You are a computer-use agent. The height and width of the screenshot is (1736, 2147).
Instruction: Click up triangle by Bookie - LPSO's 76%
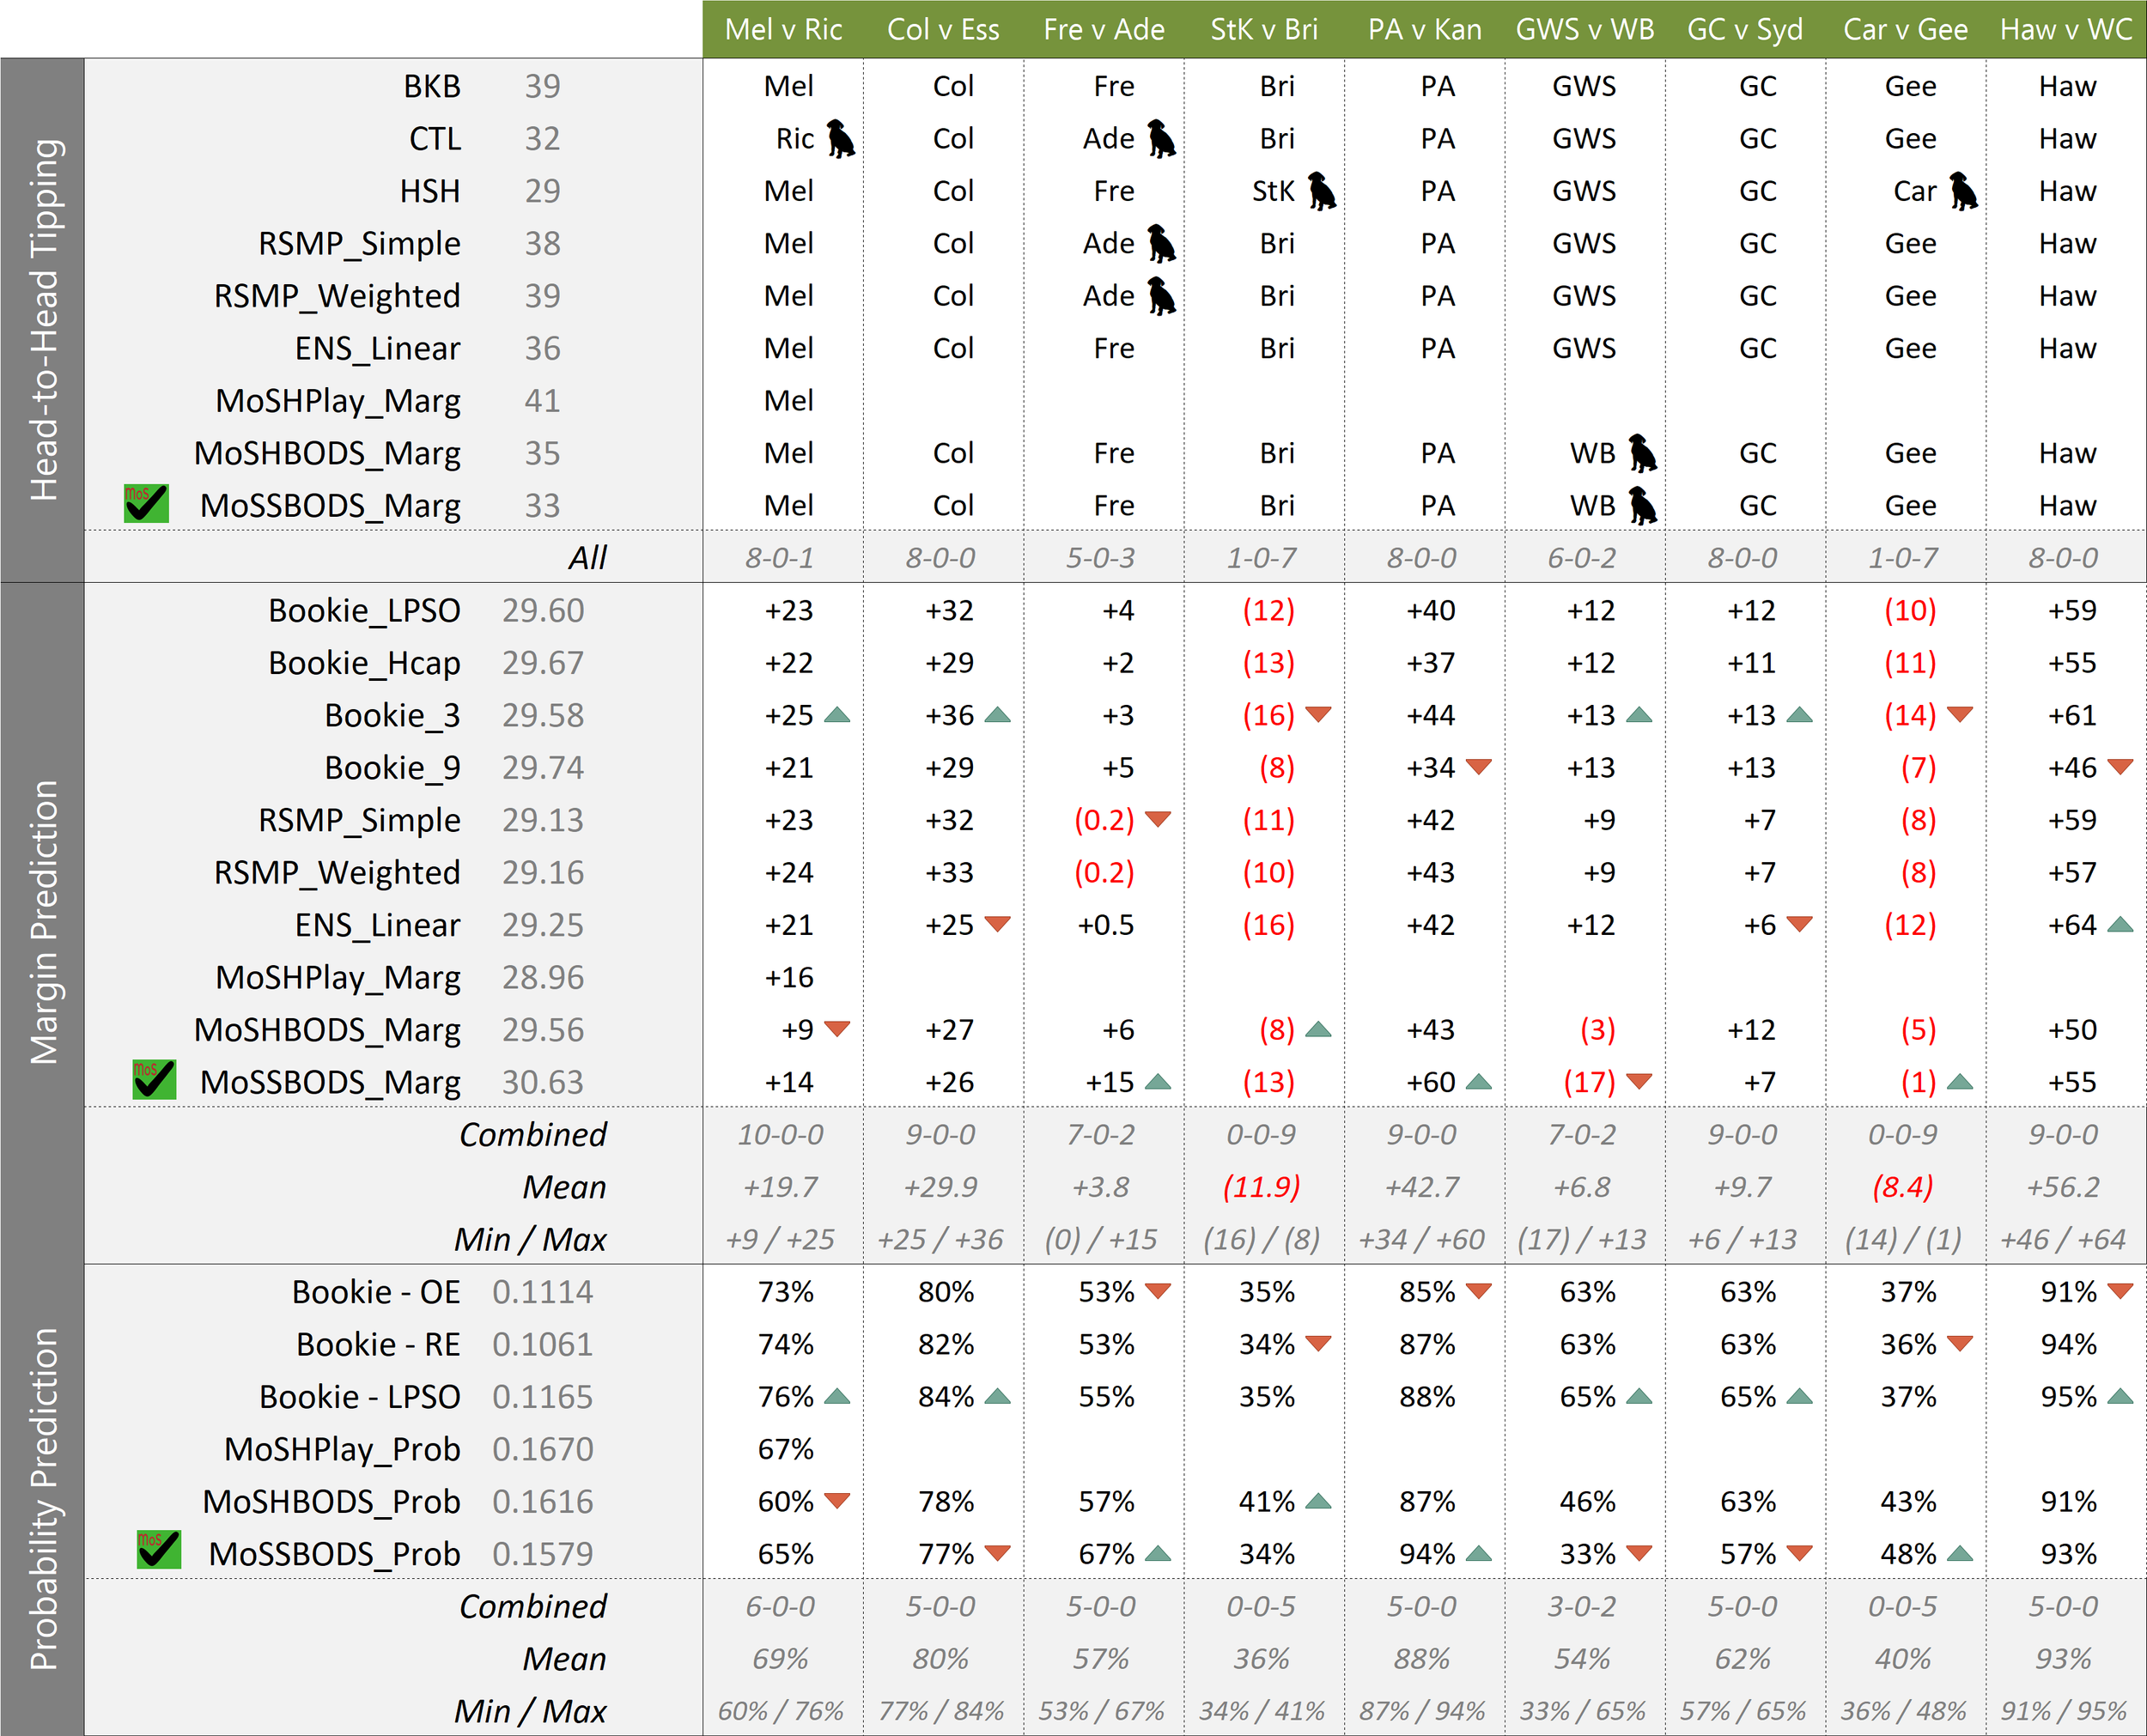click(837, 1397)
